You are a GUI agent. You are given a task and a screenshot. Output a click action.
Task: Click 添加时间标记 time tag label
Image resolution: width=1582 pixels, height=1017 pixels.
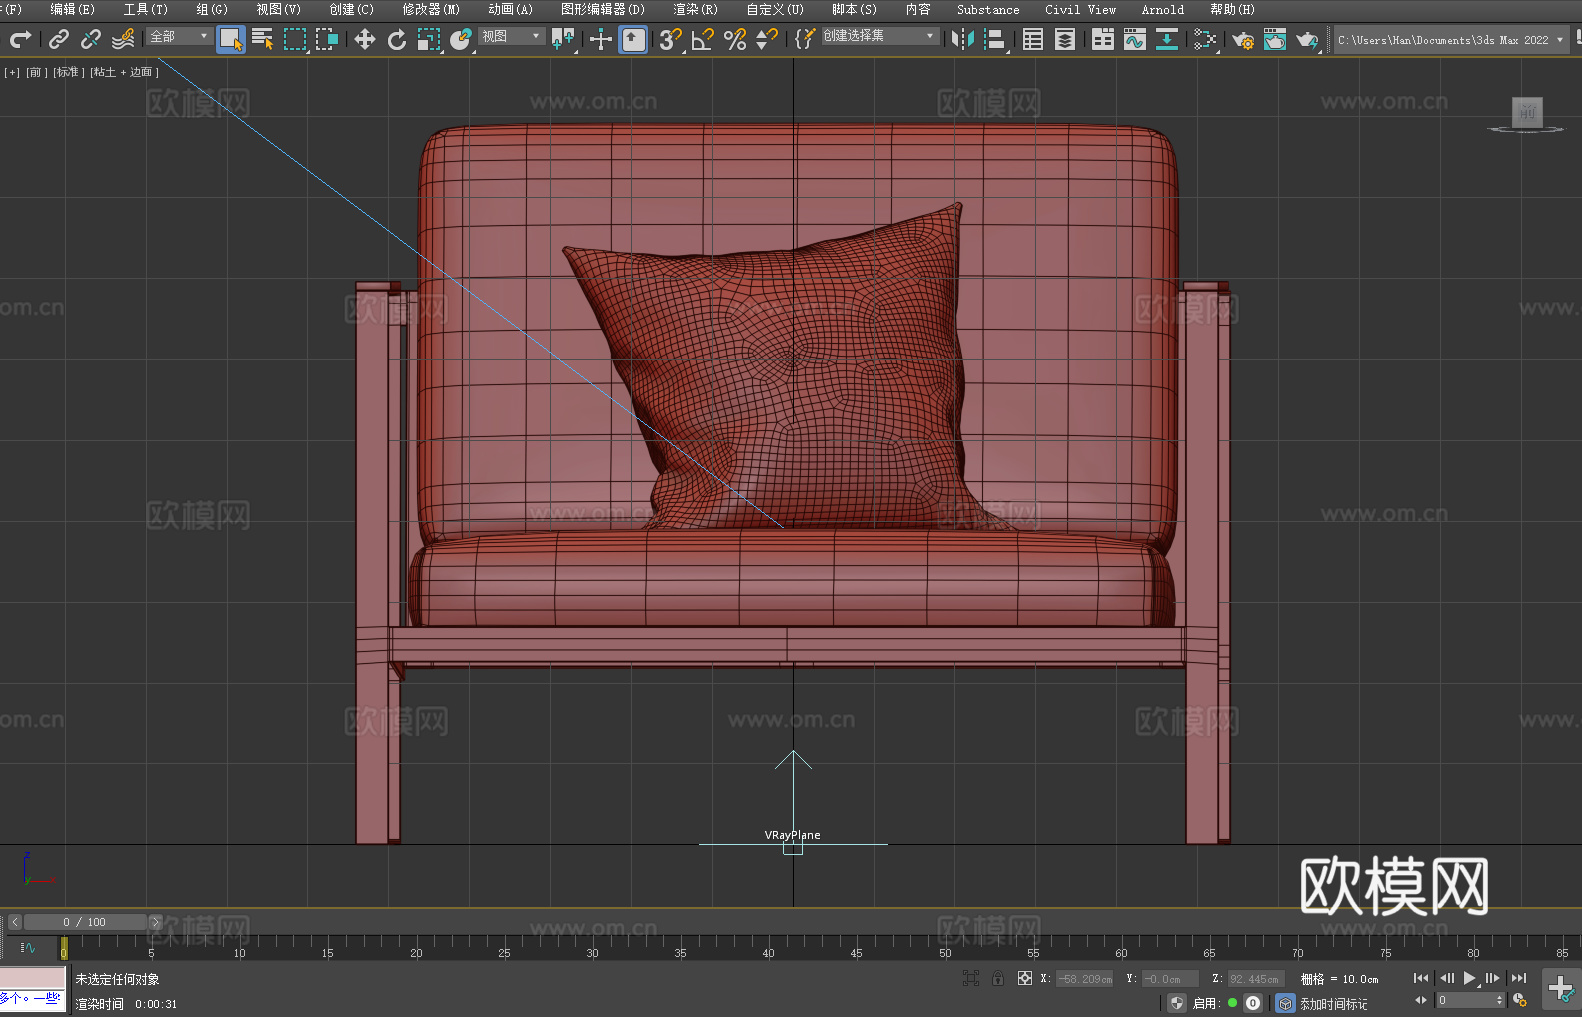1333,1003
